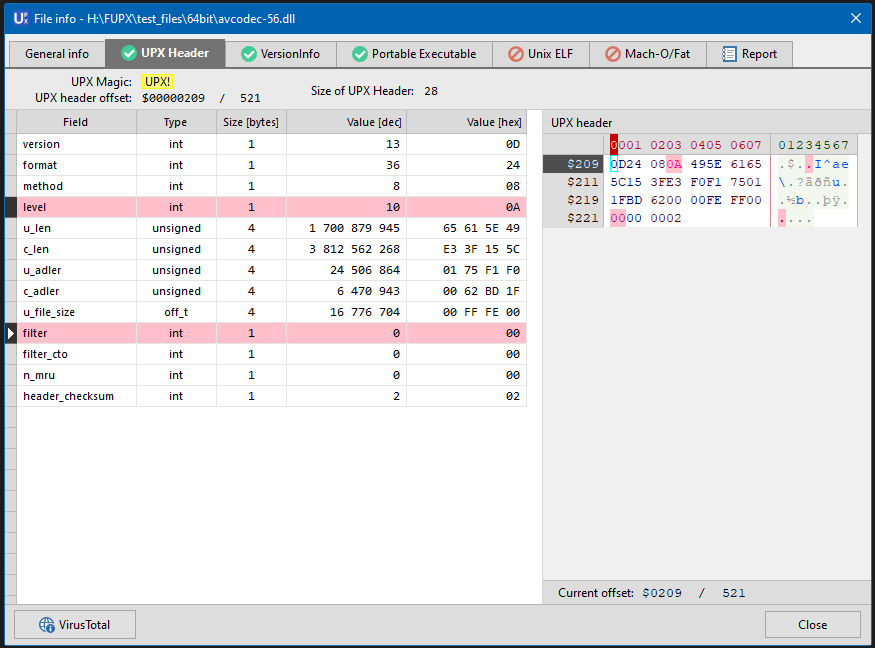Open the VersionInfo tab
The height and width of the screenshot is (648, 875).
(281, 54)
